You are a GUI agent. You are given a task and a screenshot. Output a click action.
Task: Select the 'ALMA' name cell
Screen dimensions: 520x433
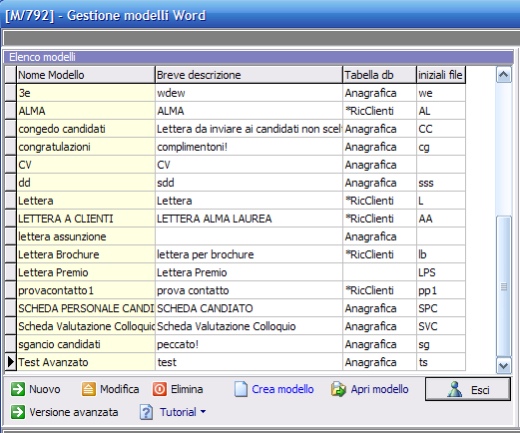(x=86, y=111)
